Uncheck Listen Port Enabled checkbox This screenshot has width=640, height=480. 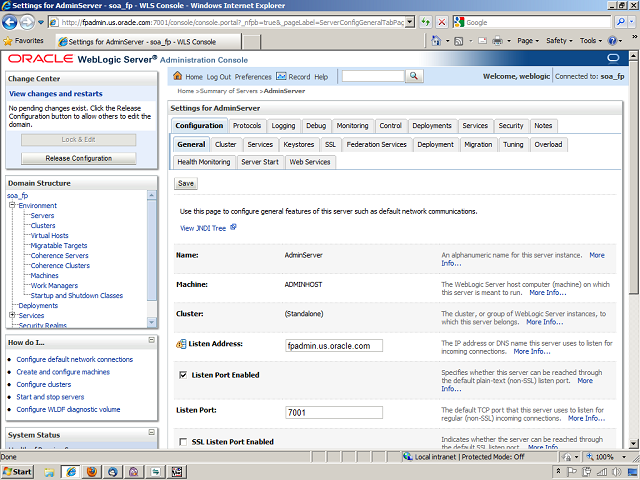point(182,375)
